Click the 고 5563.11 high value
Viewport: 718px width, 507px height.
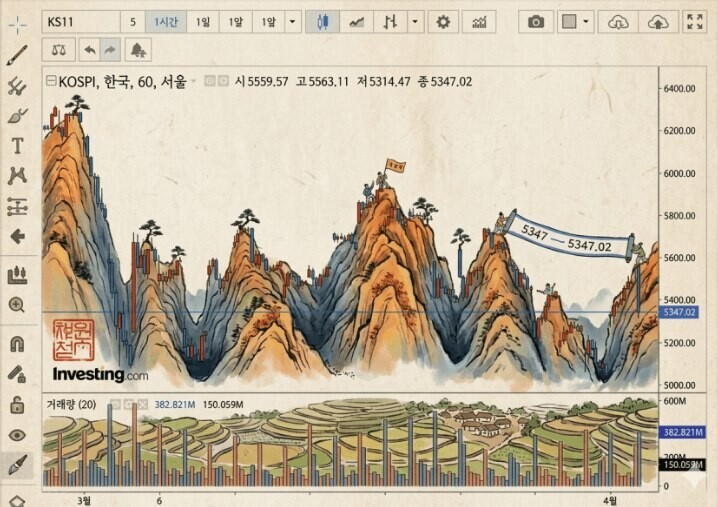pos(322,82)
